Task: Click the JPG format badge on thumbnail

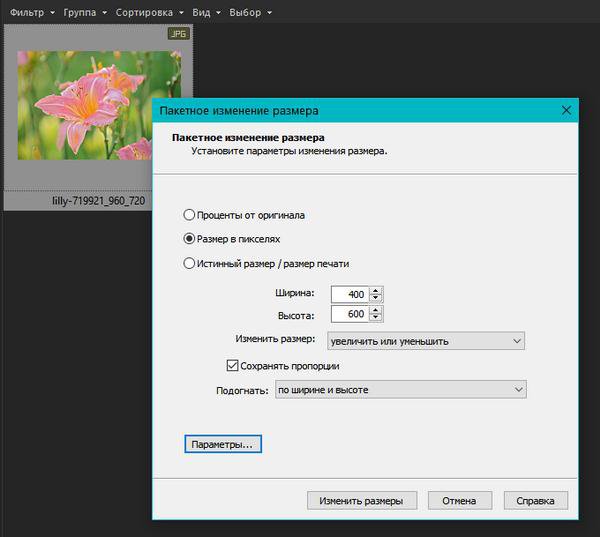Action: point(178,34)
